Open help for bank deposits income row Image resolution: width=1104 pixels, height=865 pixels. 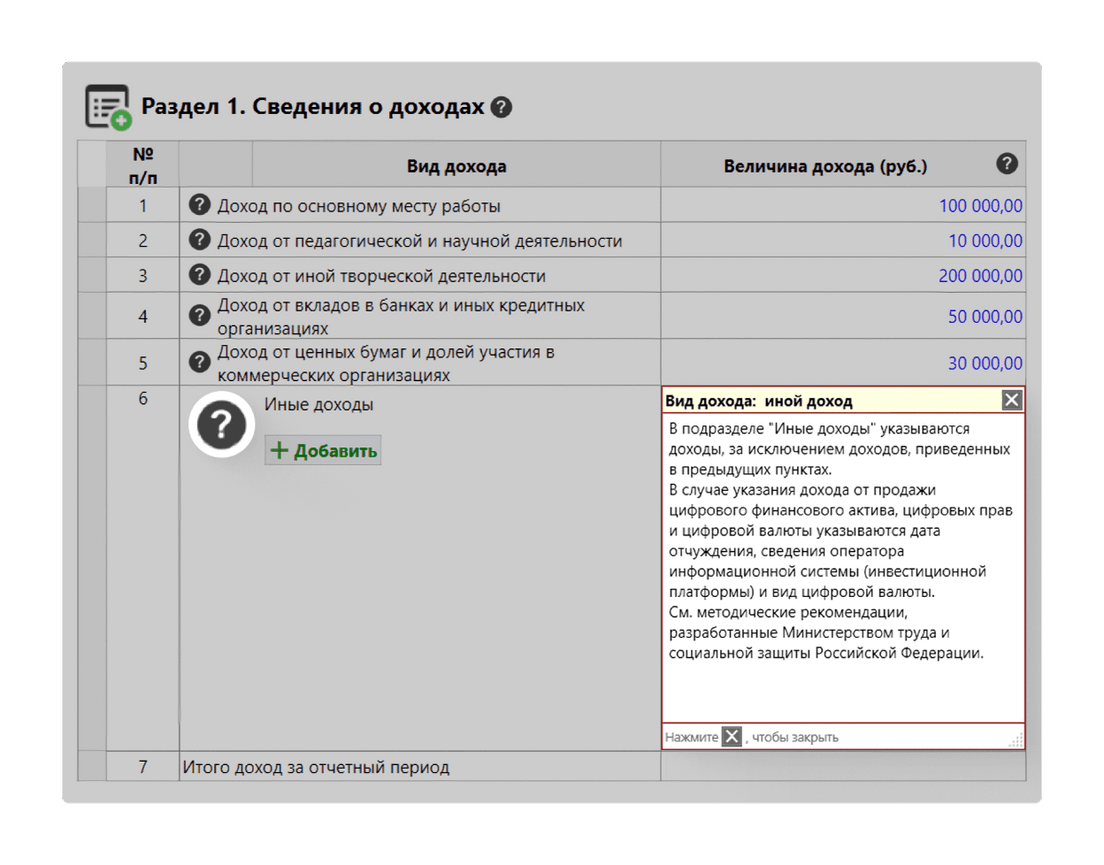200,315
